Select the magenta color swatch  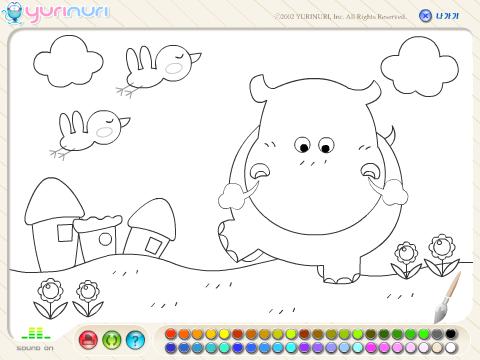click(x=371, y=348)
